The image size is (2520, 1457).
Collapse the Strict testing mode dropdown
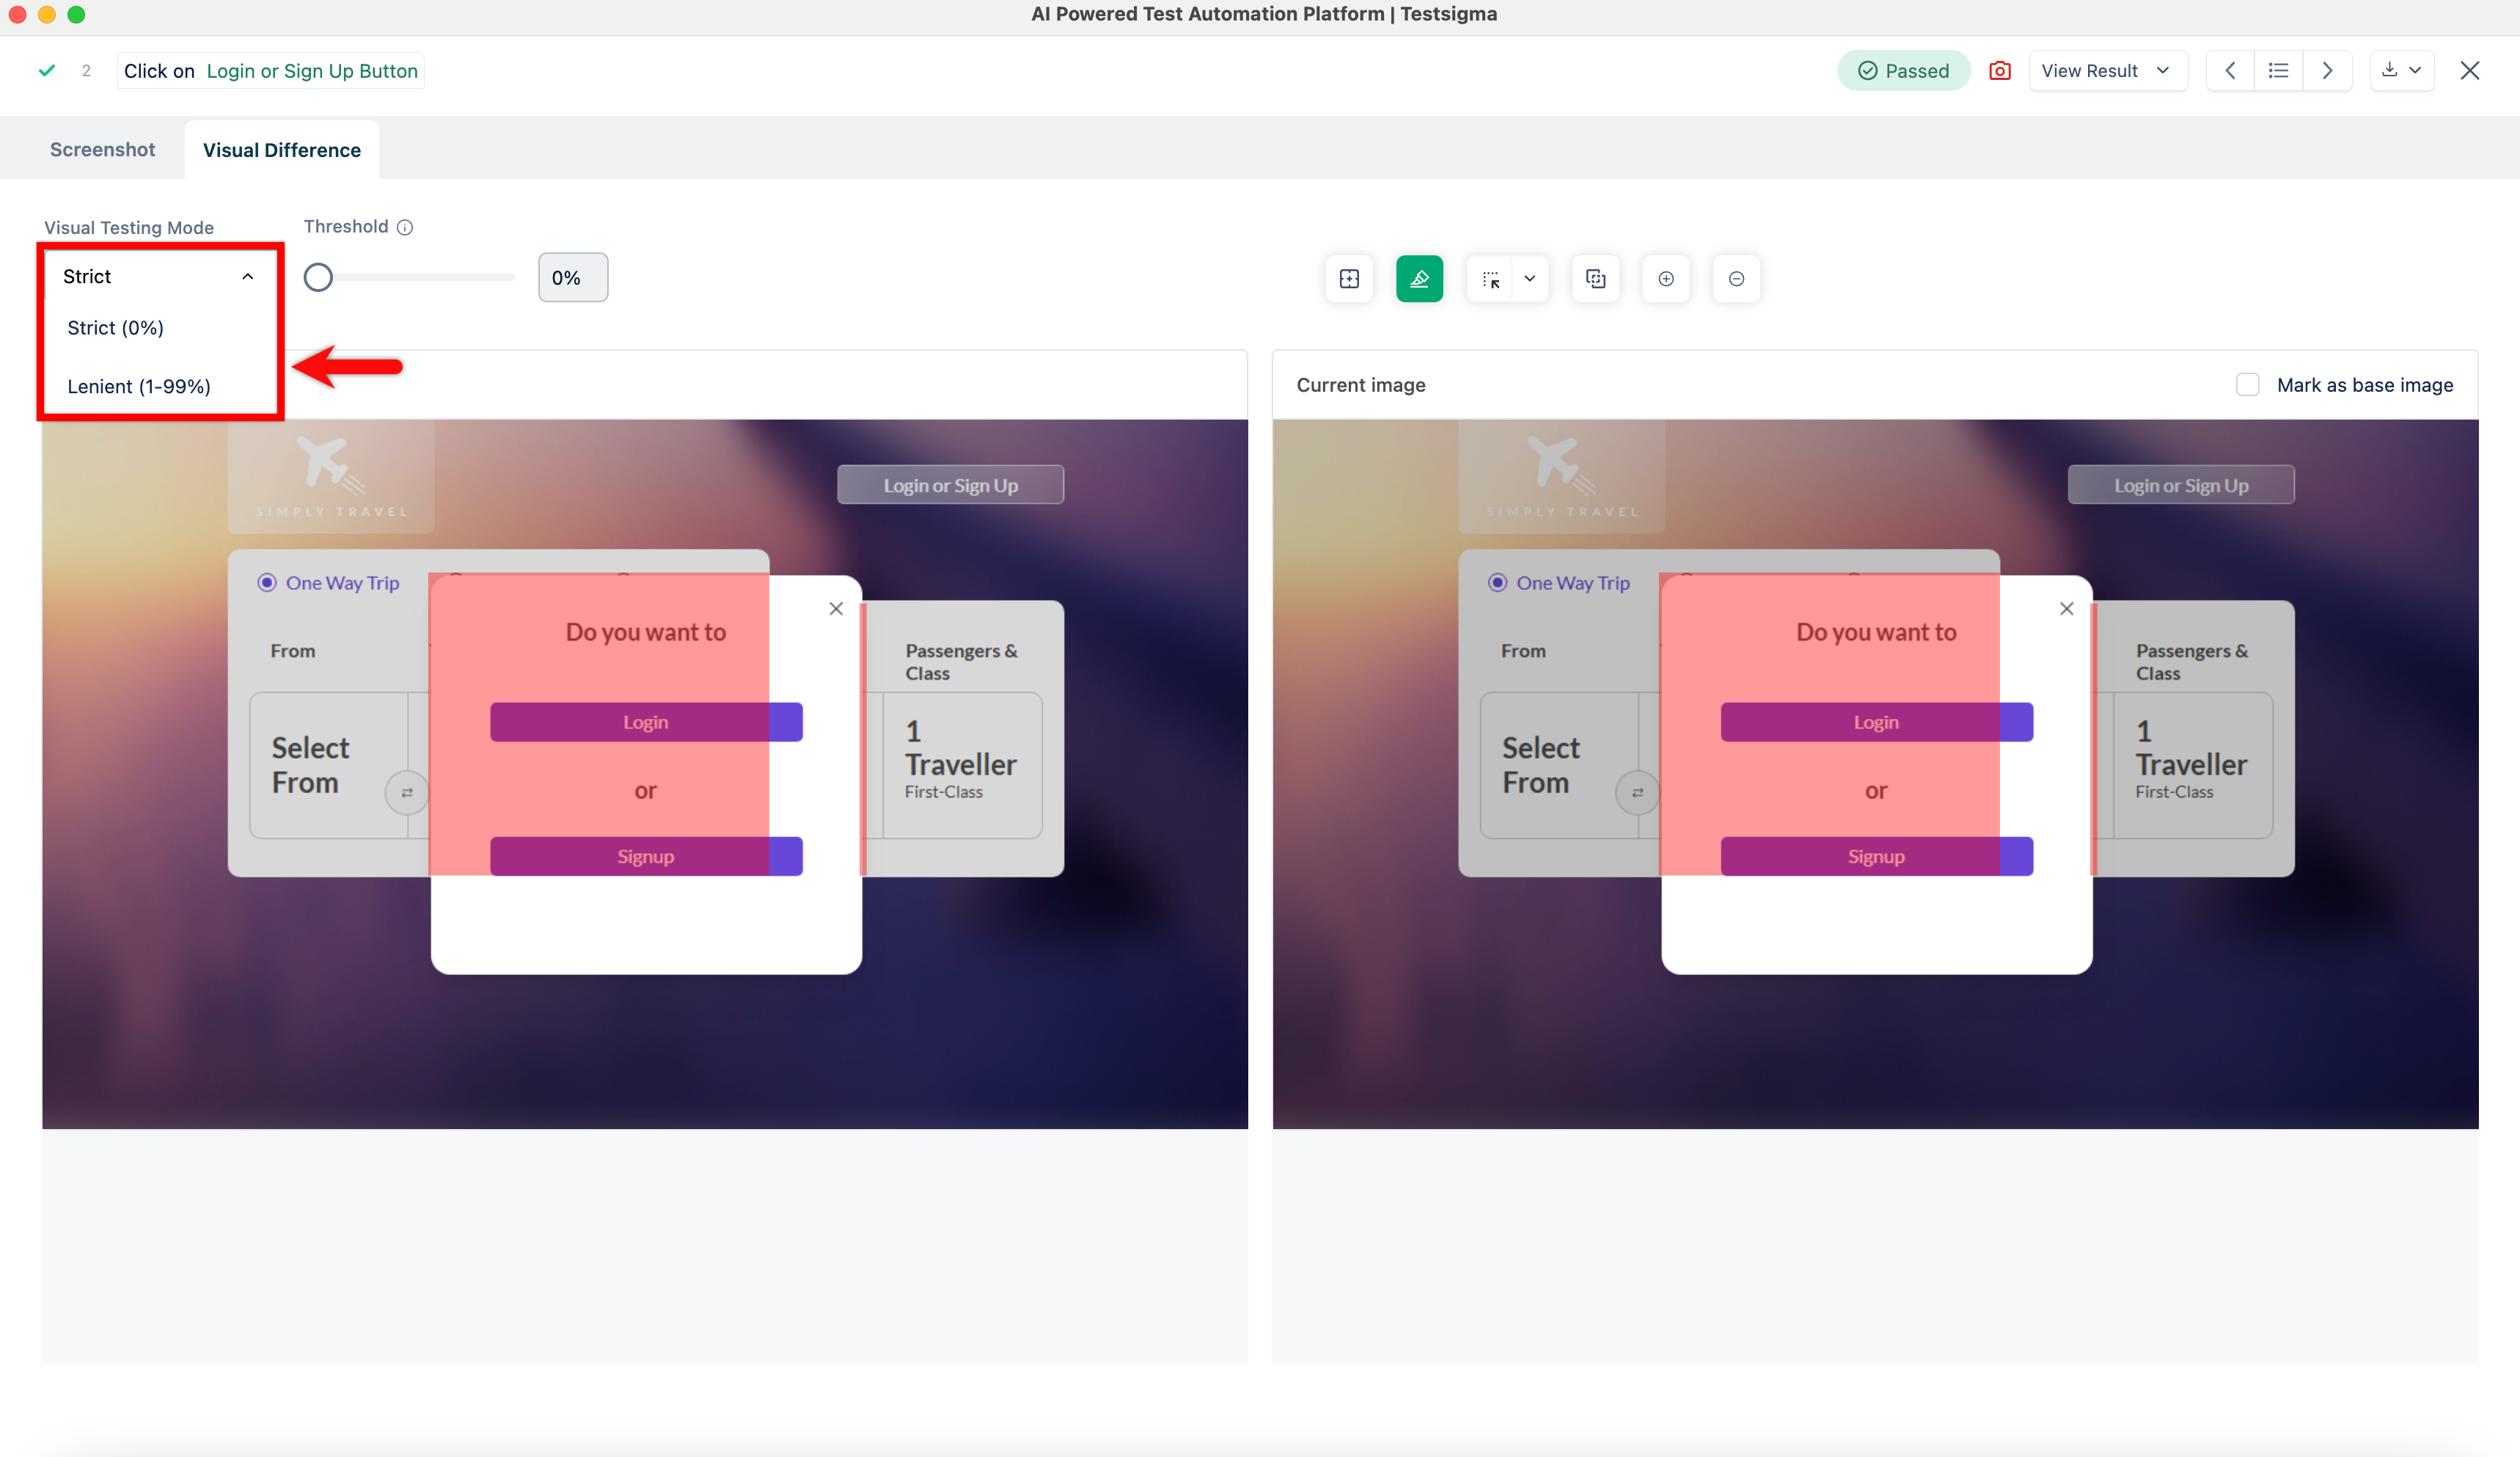247,276
